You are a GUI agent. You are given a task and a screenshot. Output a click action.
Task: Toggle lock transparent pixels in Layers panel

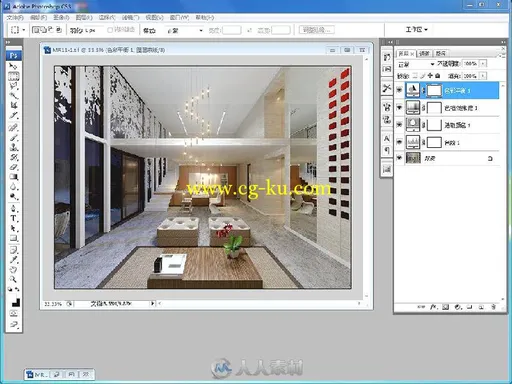click(x=415, y=76)
